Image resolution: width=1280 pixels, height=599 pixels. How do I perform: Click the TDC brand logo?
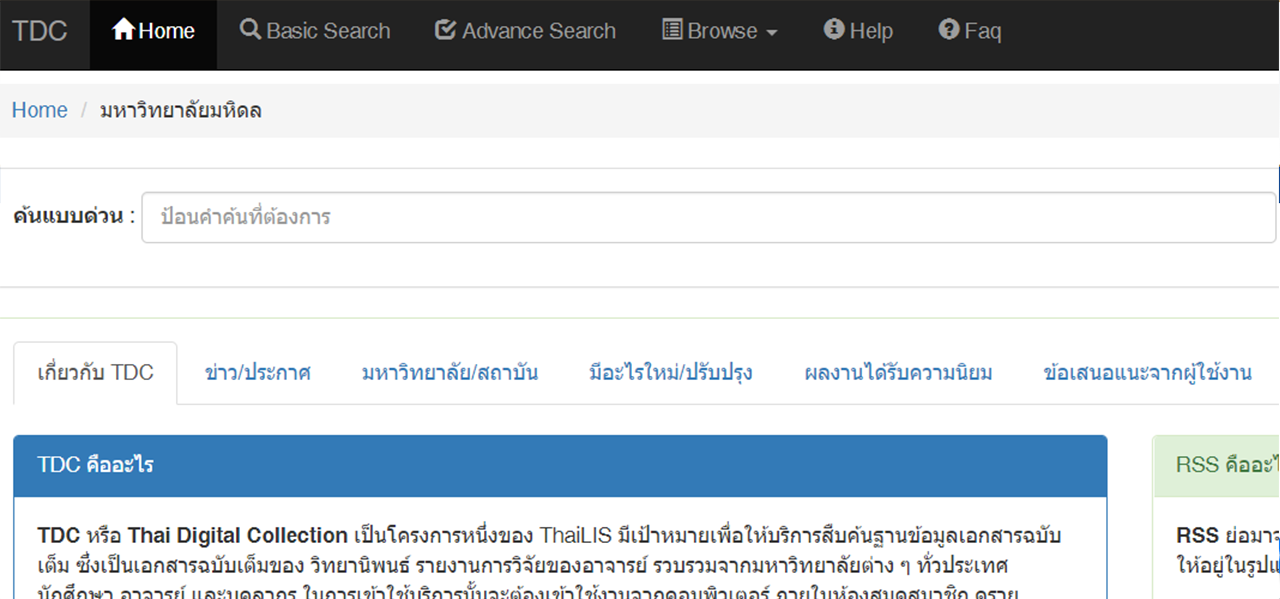click(40, 31)
